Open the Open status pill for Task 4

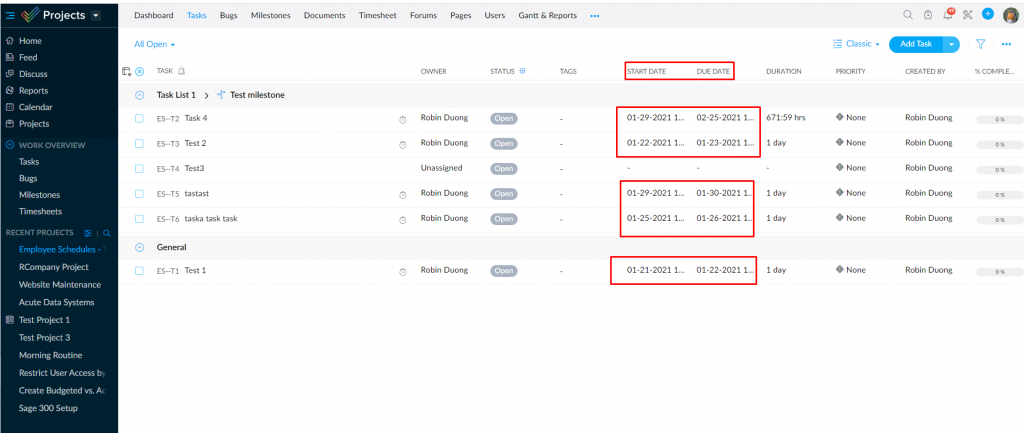point(504,118)
